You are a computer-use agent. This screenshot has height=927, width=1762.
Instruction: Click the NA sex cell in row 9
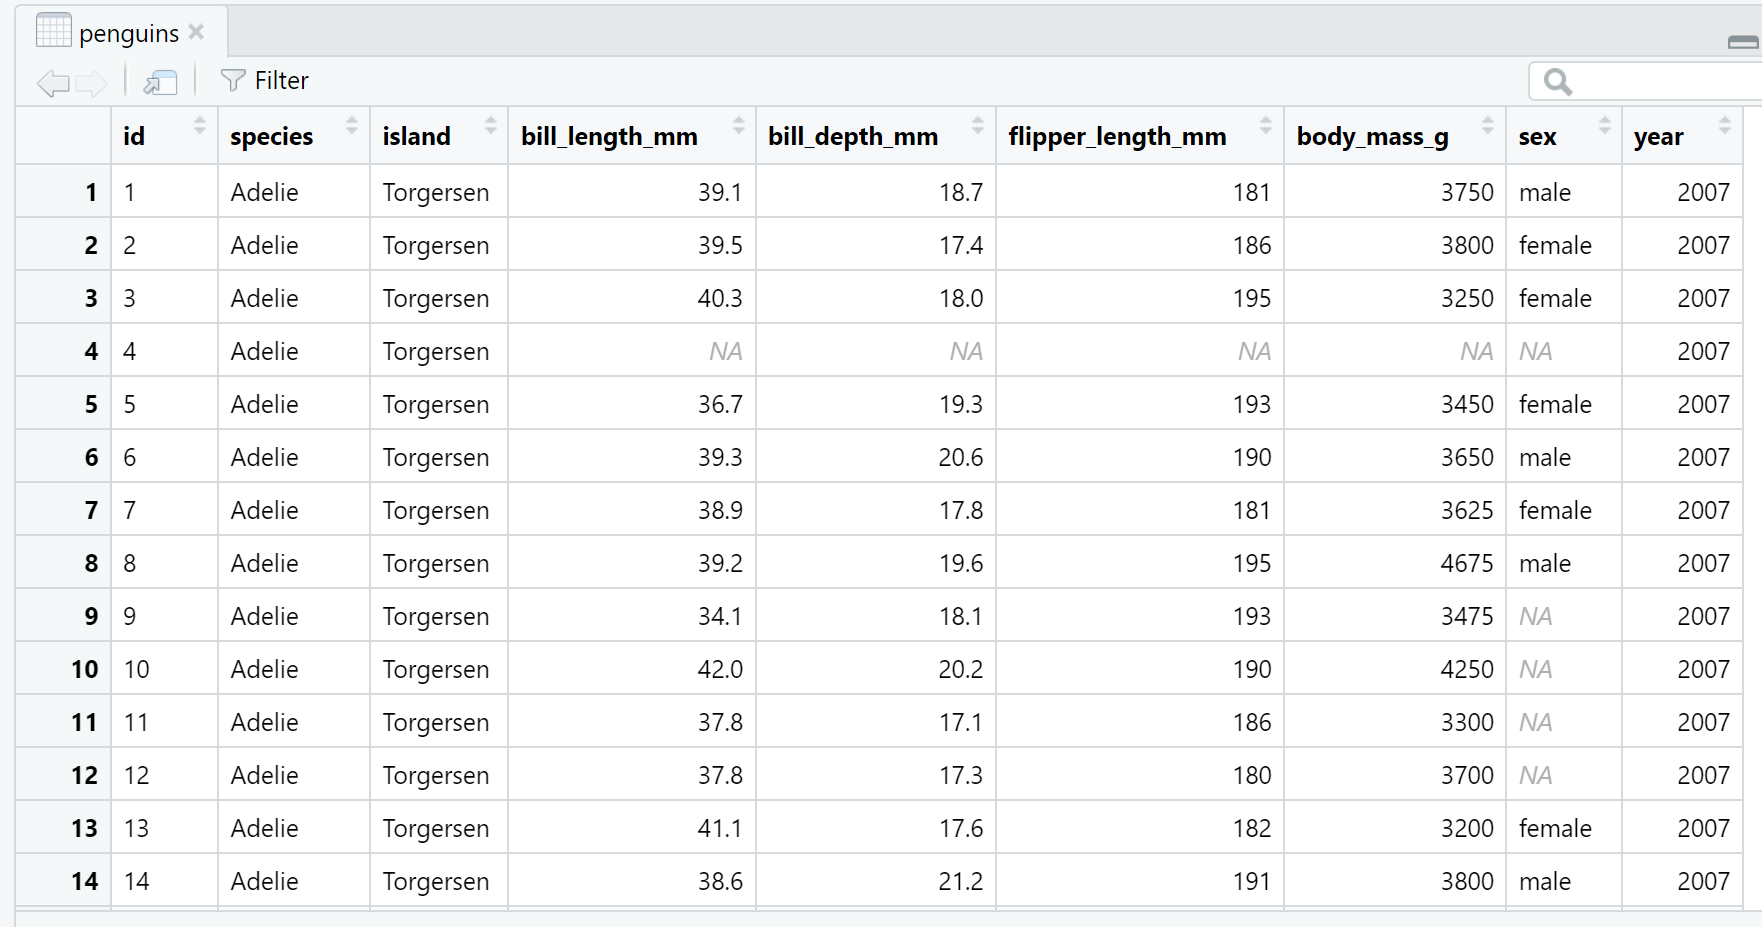coord(1536,616)
